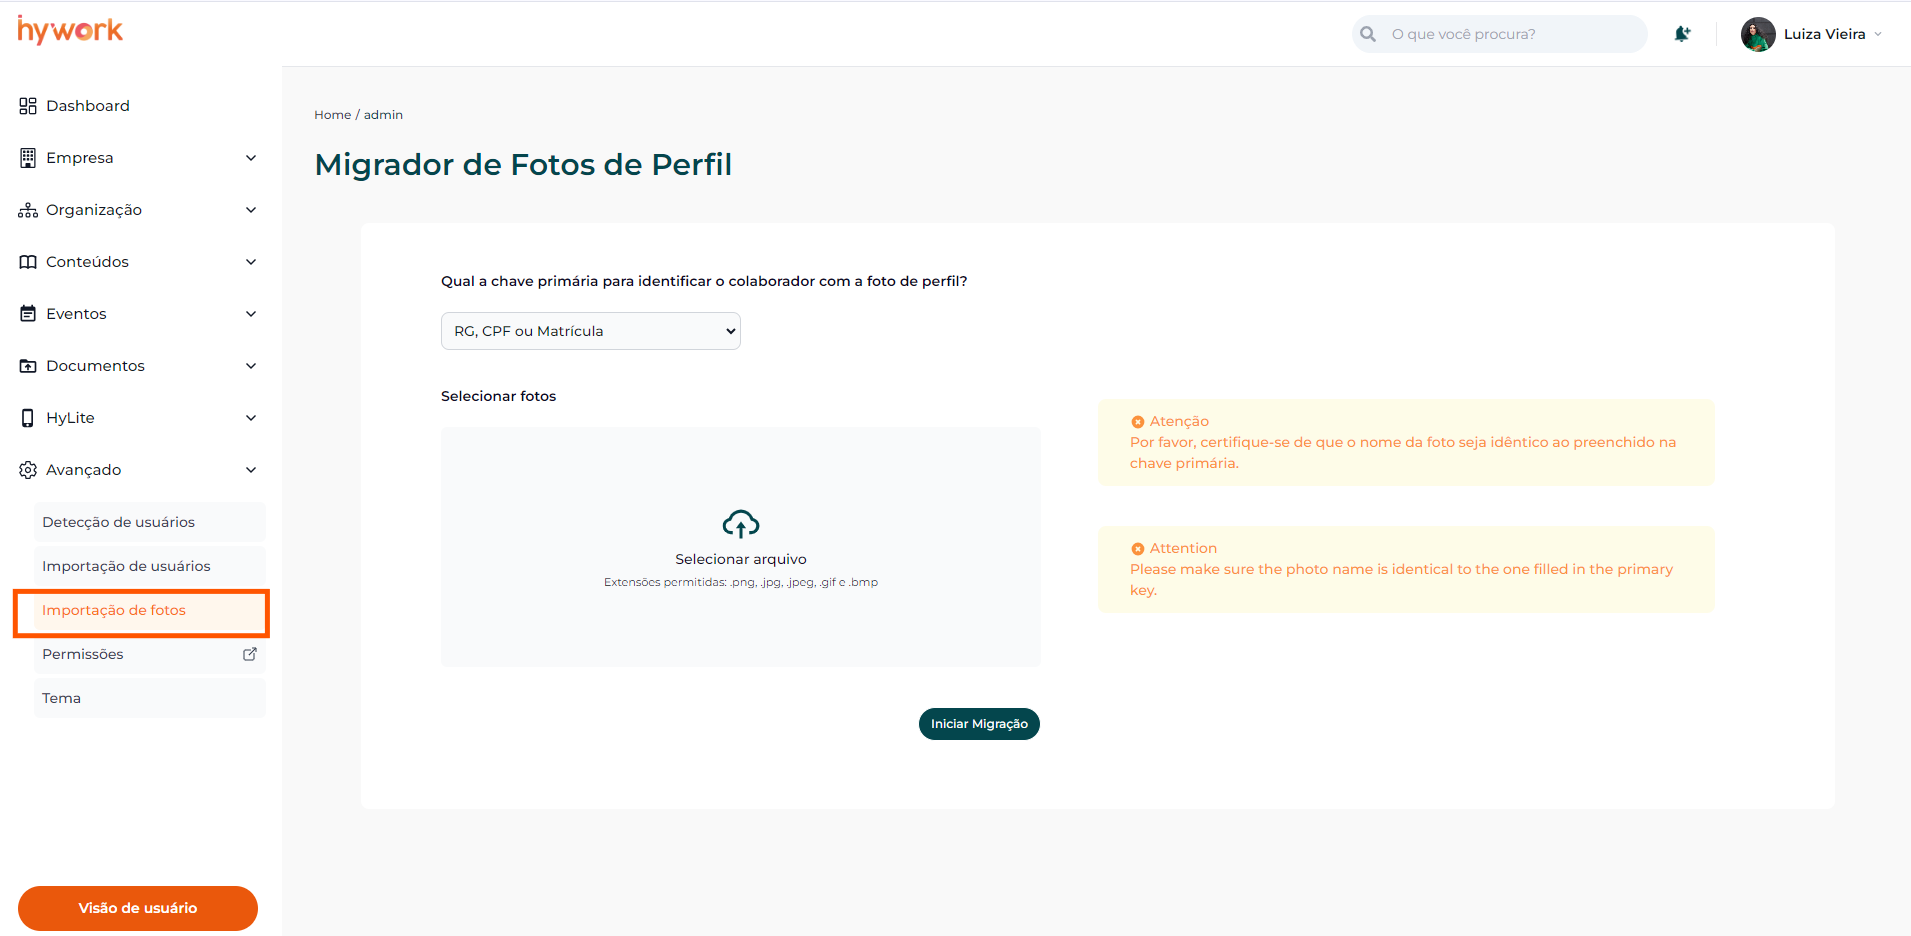Screen dimensions: 1911x936
Task: Collapse the Avançado section chevron
Action: 251,470
